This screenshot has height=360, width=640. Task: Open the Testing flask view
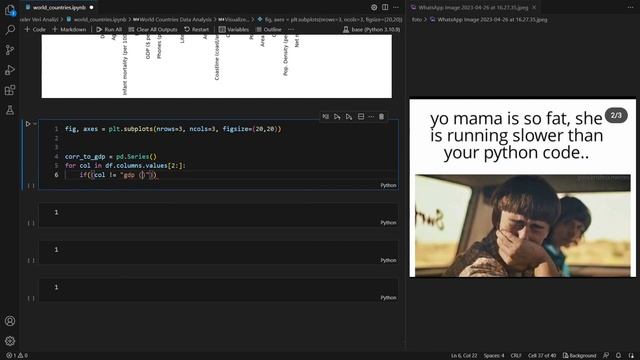10,110
